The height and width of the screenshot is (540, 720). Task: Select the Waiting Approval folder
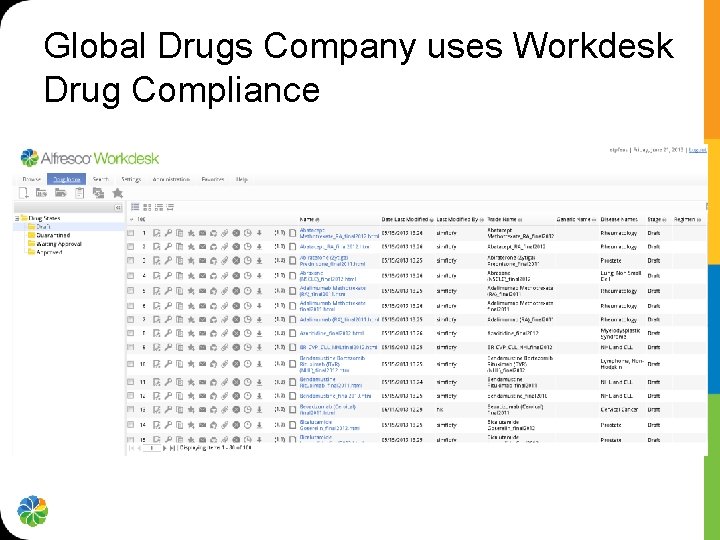click(55, 244)
